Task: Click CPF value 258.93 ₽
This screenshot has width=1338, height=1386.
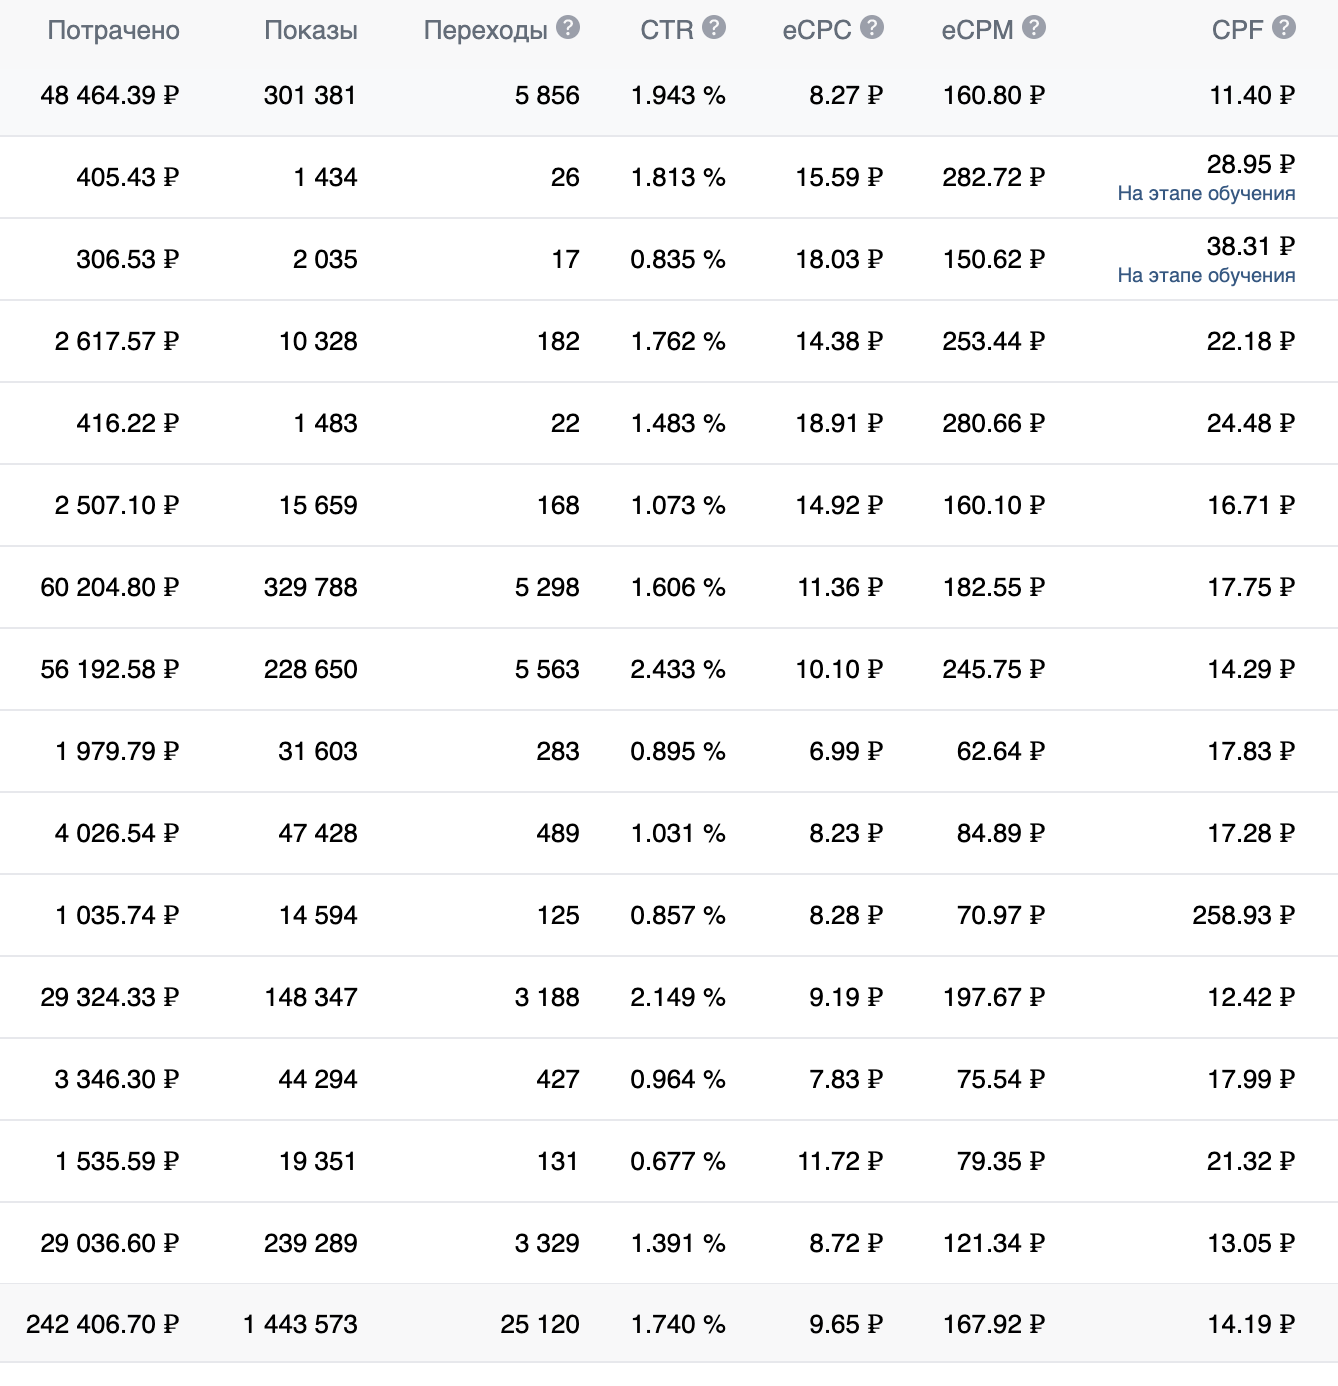Action: [x=1243, y=915]
